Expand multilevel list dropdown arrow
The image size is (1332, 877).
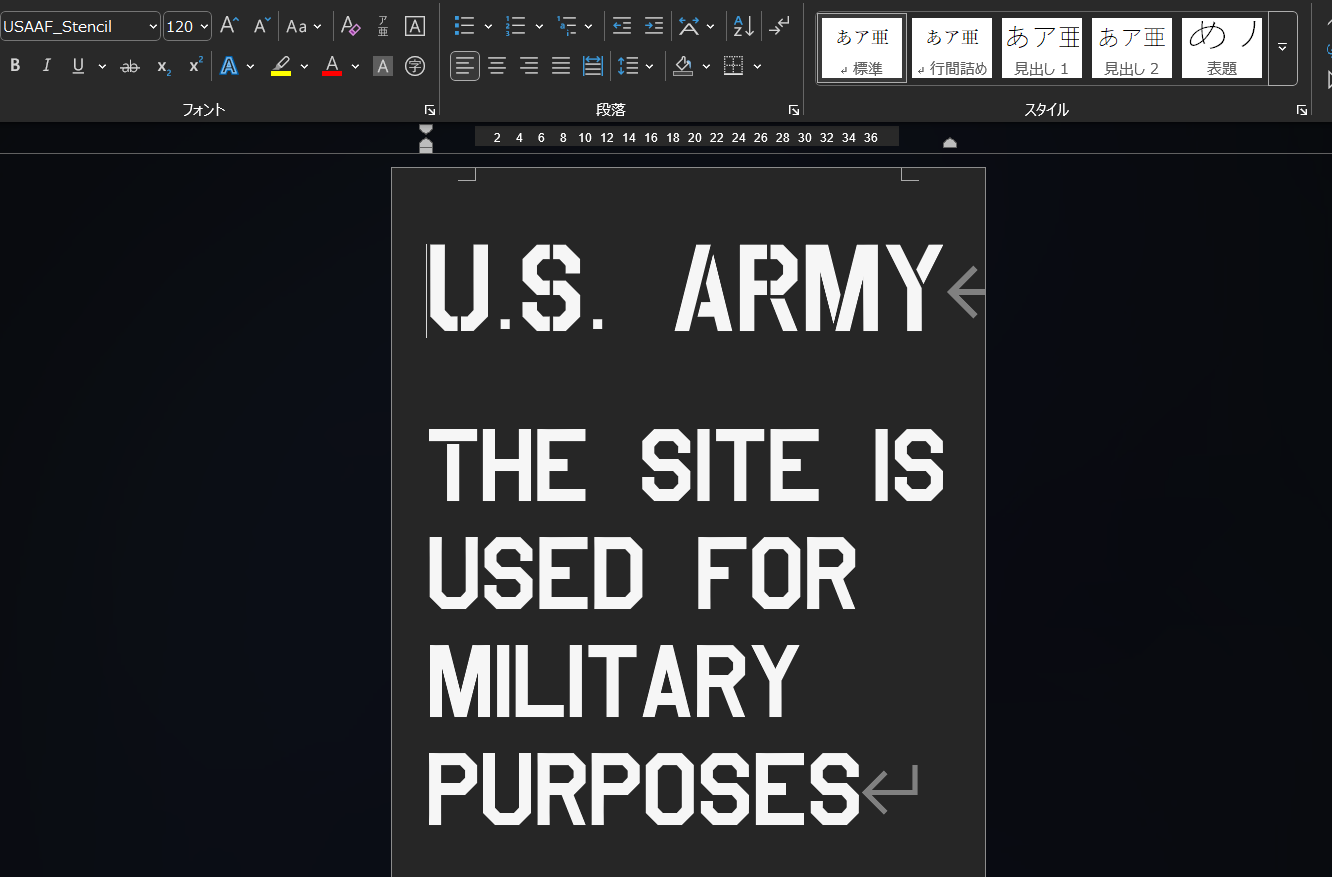588,26
